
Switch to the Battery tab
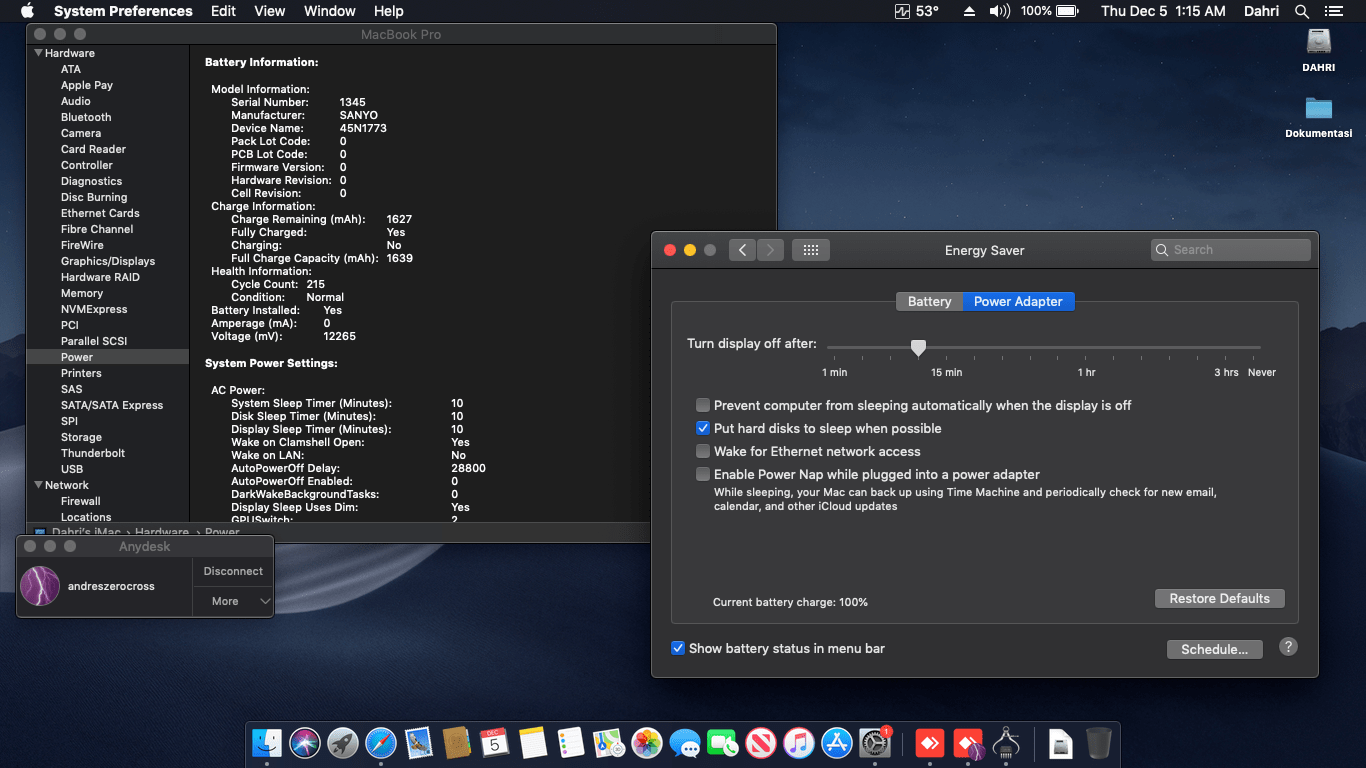929,301
